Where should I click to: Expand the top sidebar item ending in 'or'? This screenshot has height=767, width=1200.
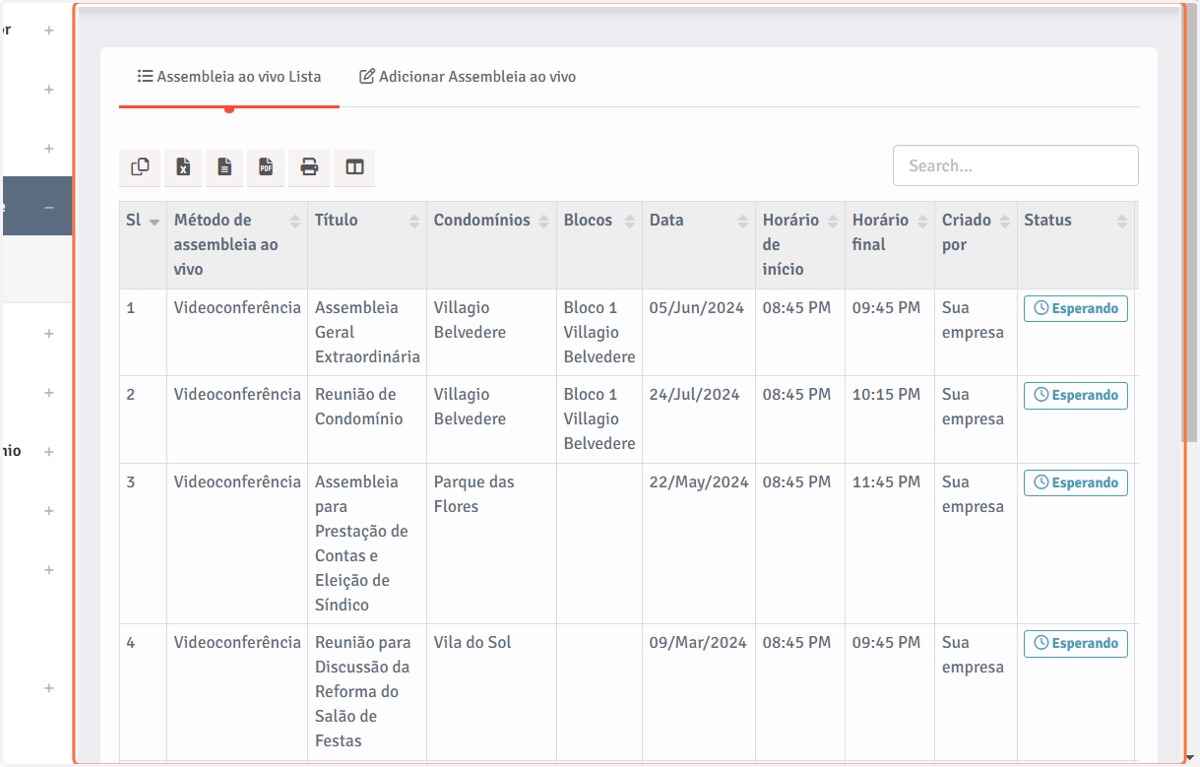pos(49,30)
